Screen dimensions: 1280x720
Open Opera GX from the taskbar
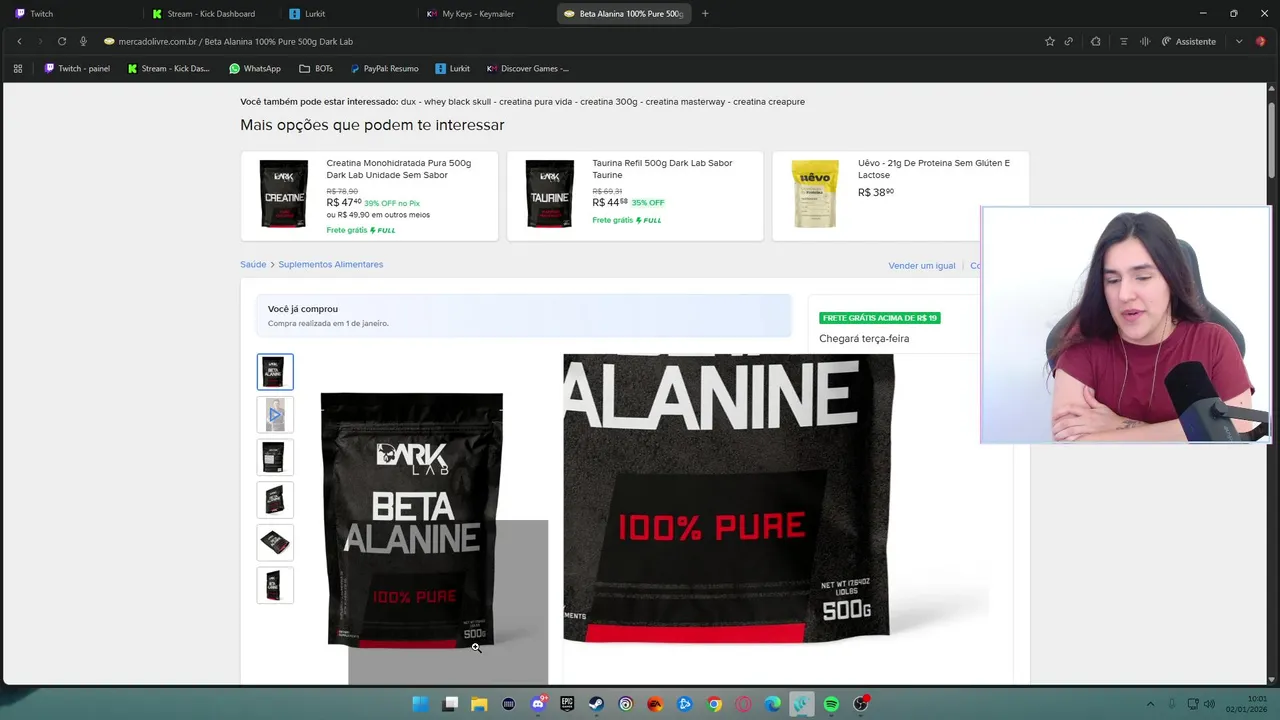coord(743,704)
